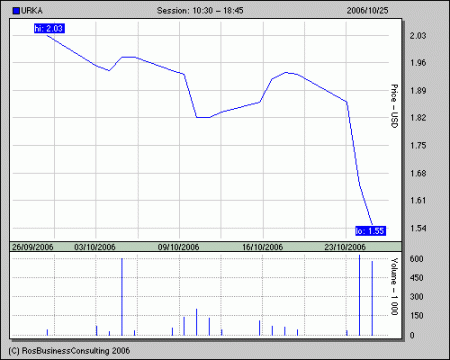This screenshot has width=450, height=360.
Task: Click the 16/10/2006 date label
Action: click(x=262, y=247)
